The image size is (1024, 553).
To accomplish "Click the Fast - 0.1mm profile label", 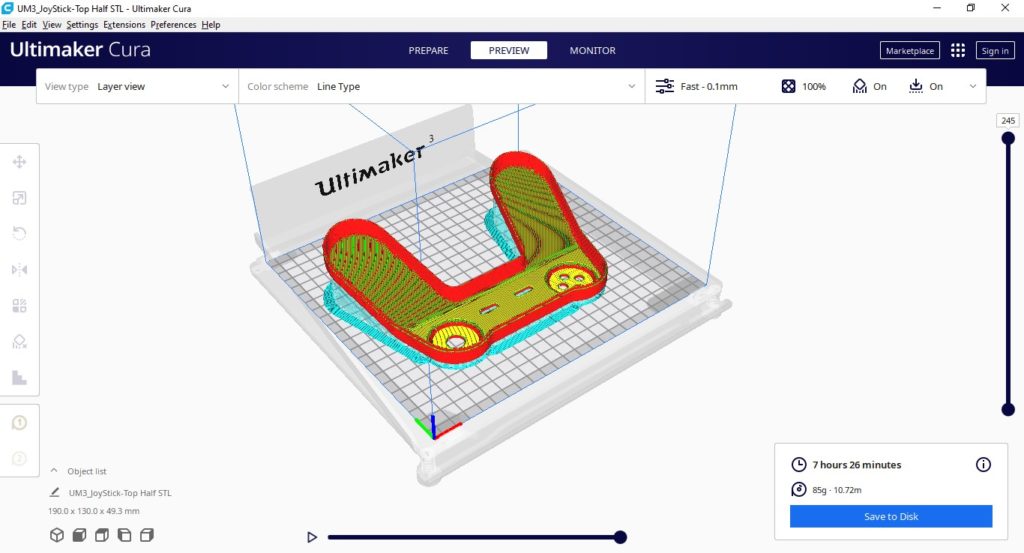I will [x=709, y=86].
